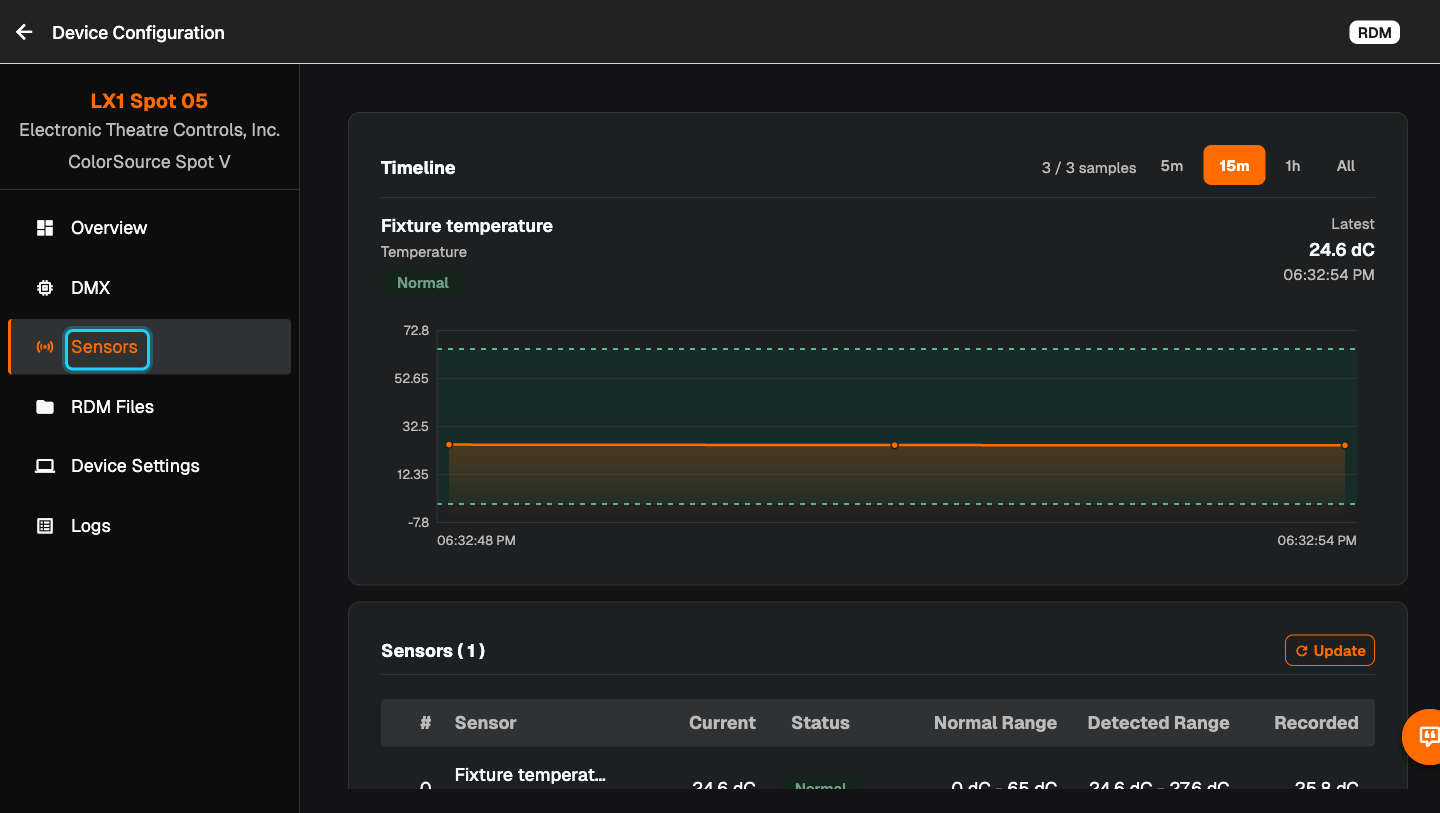Click the 06:32:54 PM latest timestamp
The height and width of the screenshot is (813, 1440).
coord(1329,274)
